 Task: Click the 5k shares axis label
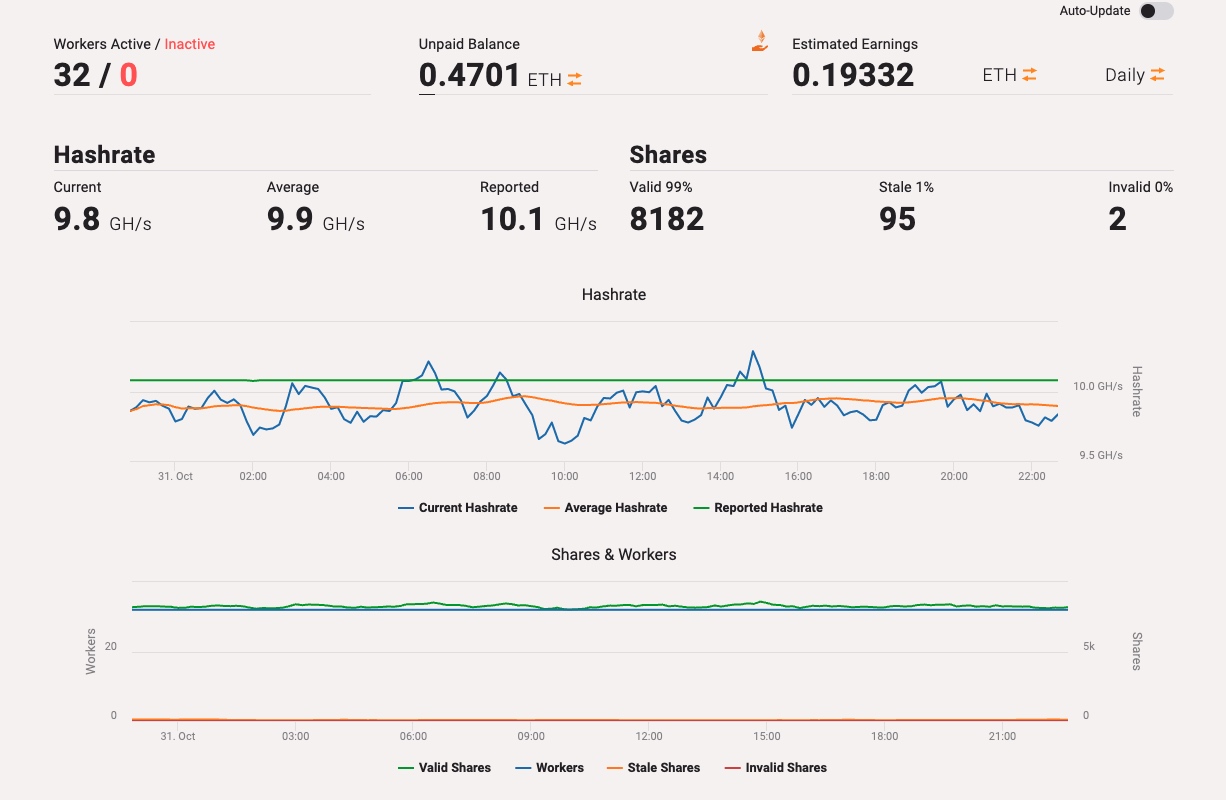[x=1089, y=647]
